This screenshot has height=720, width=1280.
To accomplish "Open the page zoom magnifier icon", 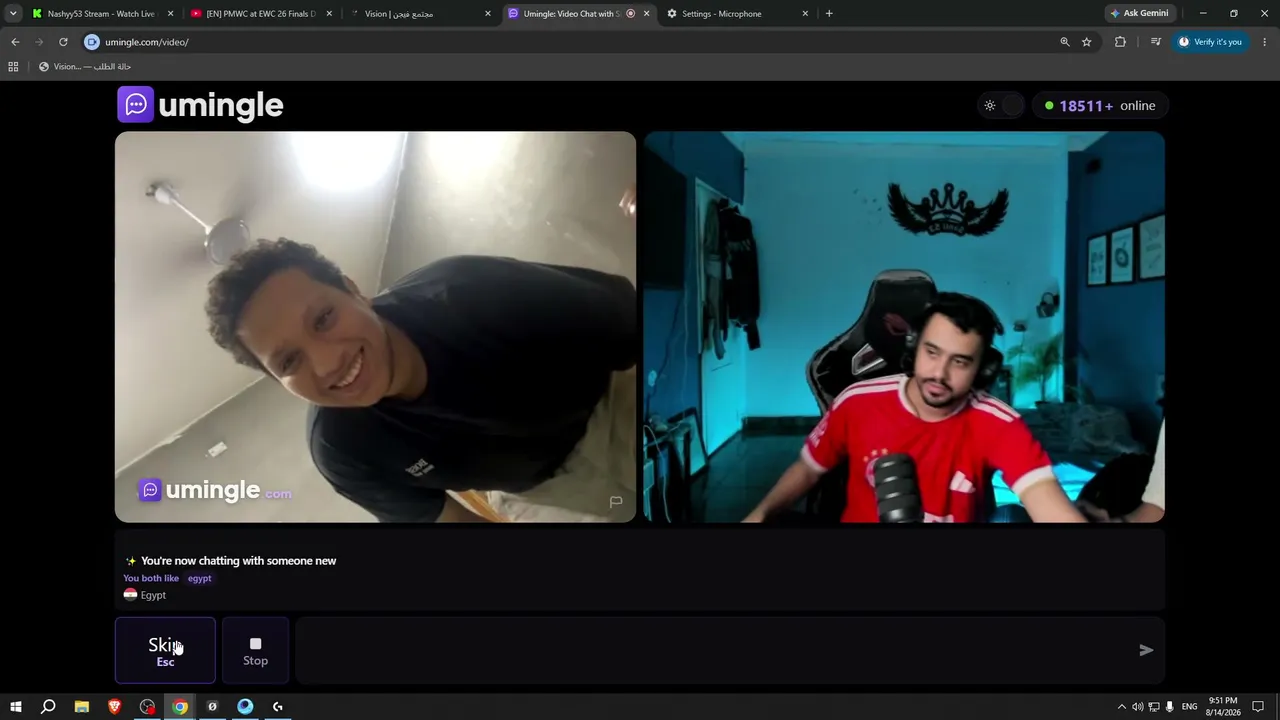I will pos(1065,42).
